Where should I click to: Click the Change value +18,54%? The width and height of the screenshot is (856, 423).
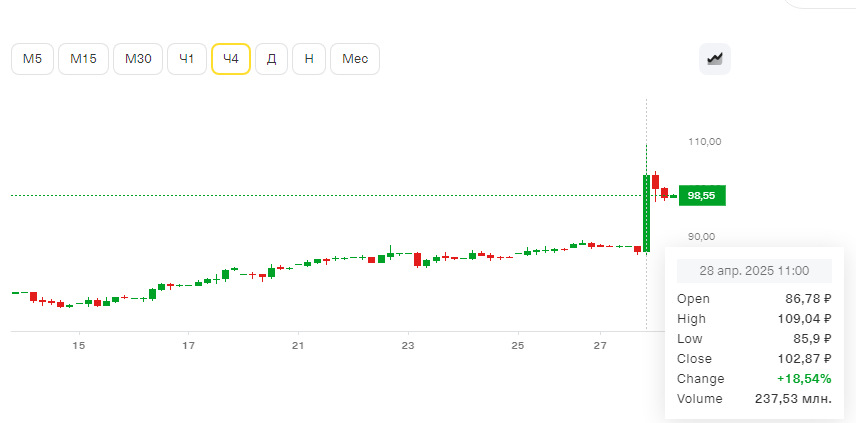[804, 378]
